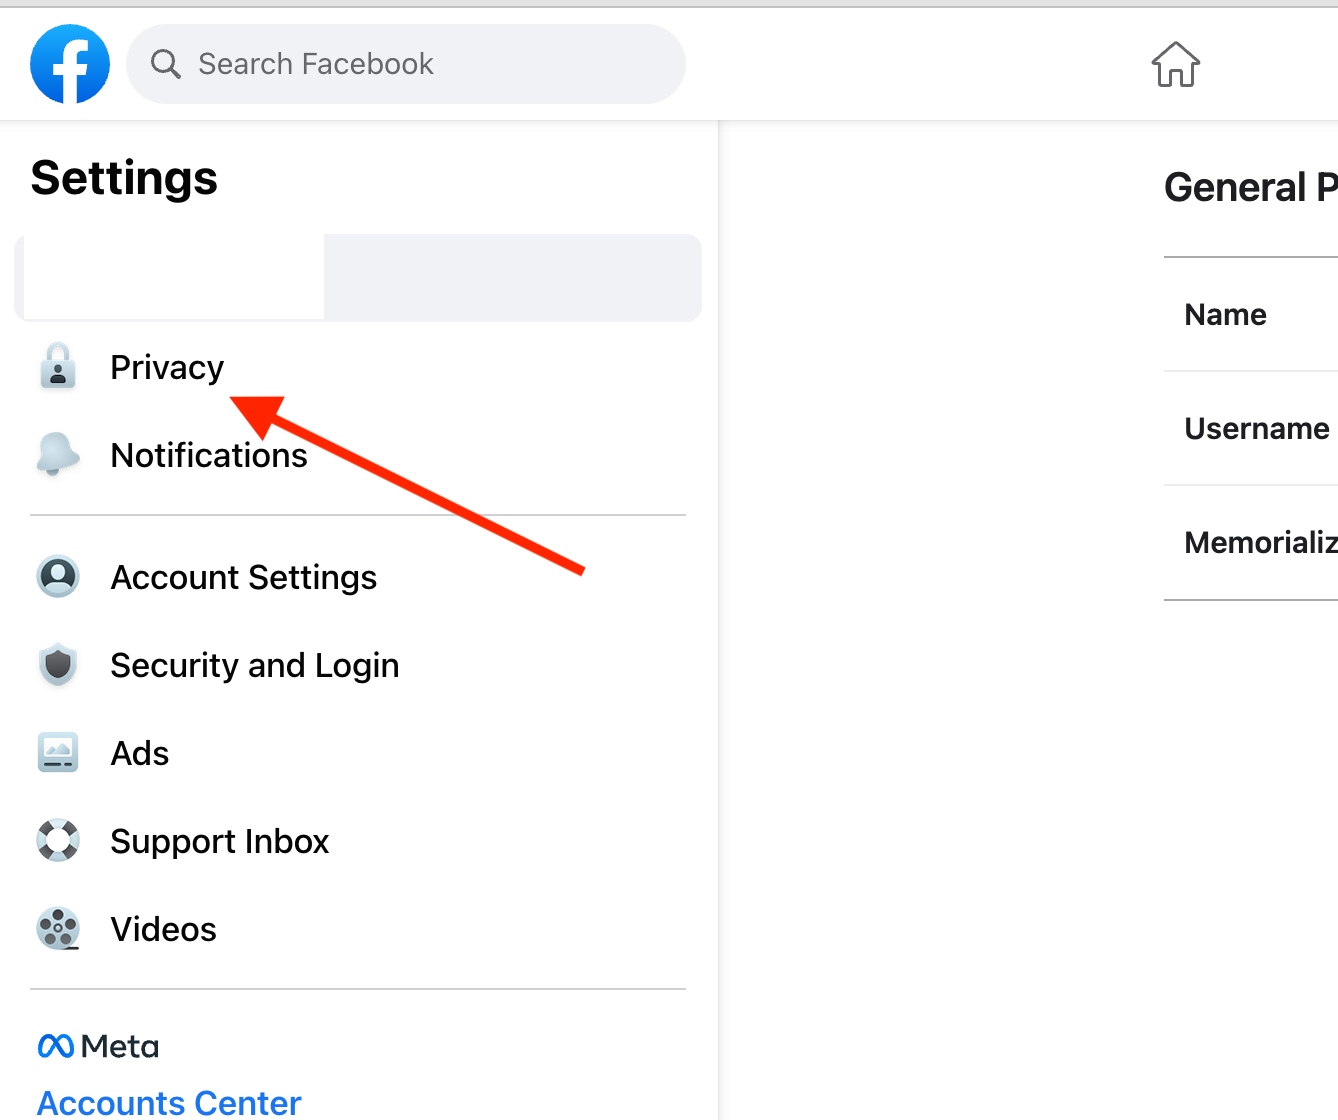Click the Account Settings profile icon

(x=58, y=577)
